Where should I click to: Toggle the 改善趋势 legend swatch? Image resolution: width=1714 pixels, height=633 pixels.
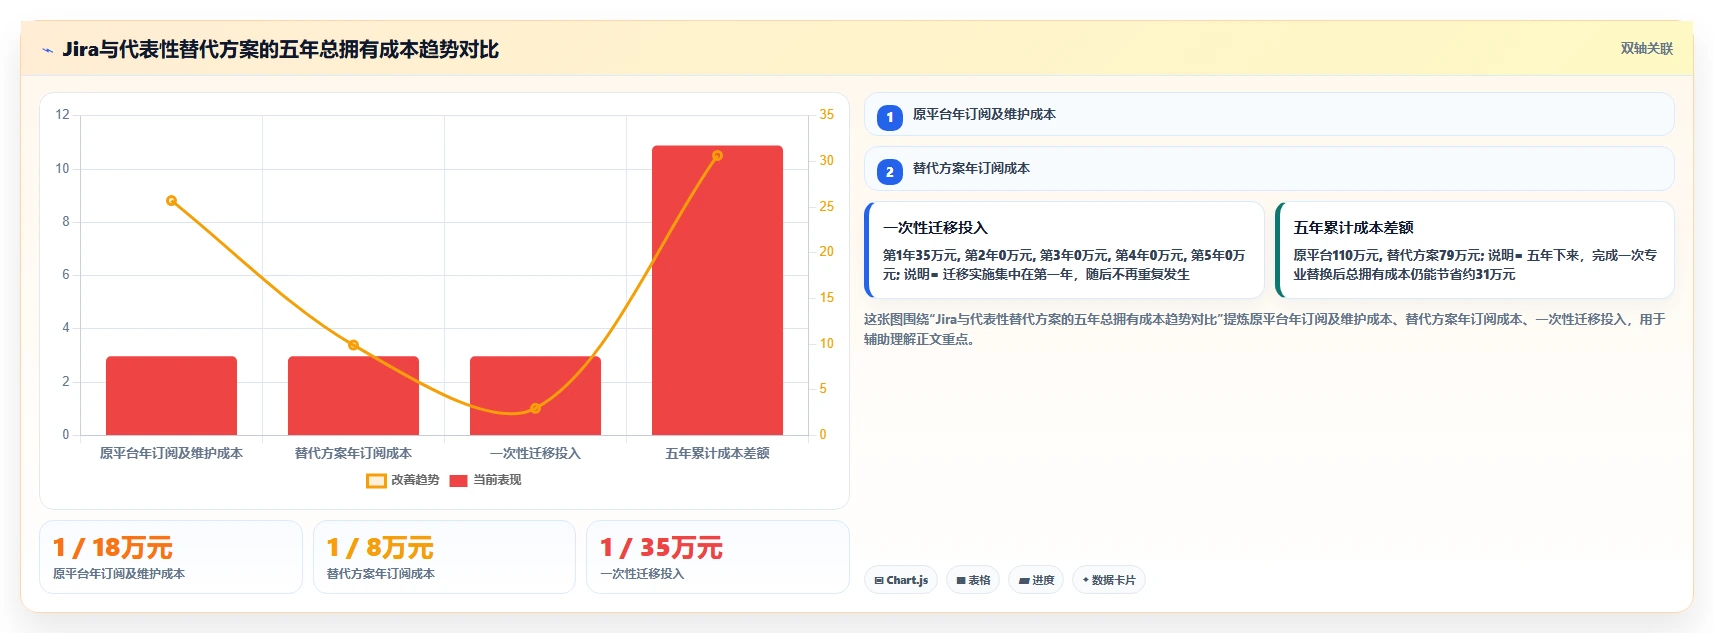click(376, 481)
